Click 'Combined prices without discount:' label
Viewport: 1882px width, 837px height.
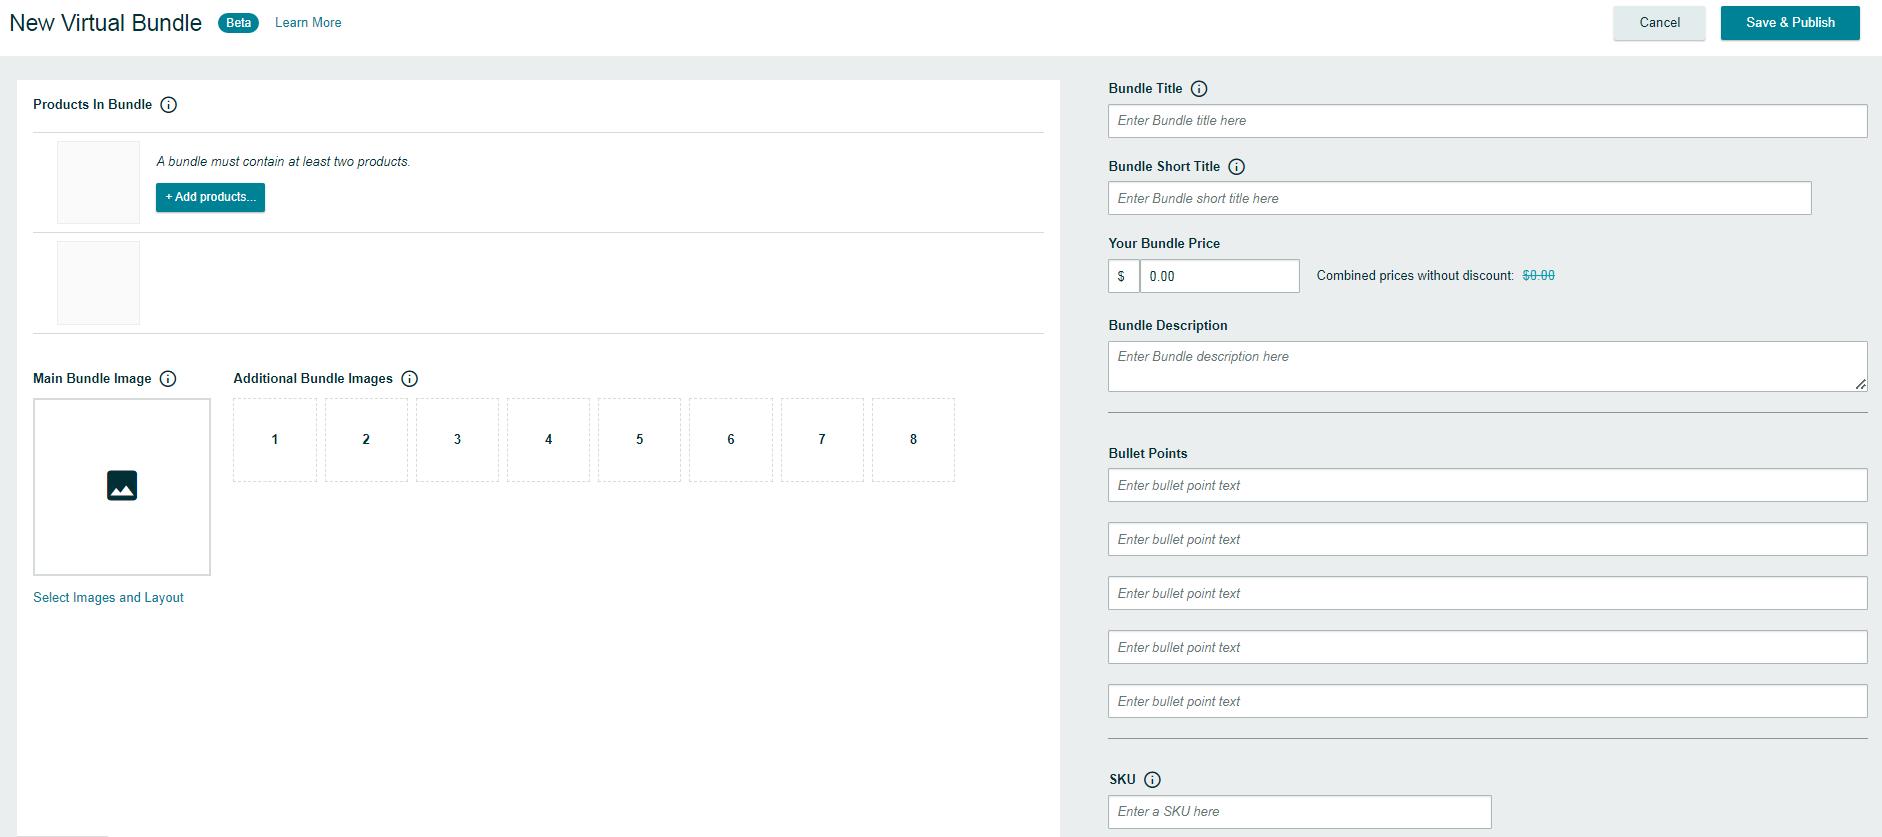(1415, 276)
